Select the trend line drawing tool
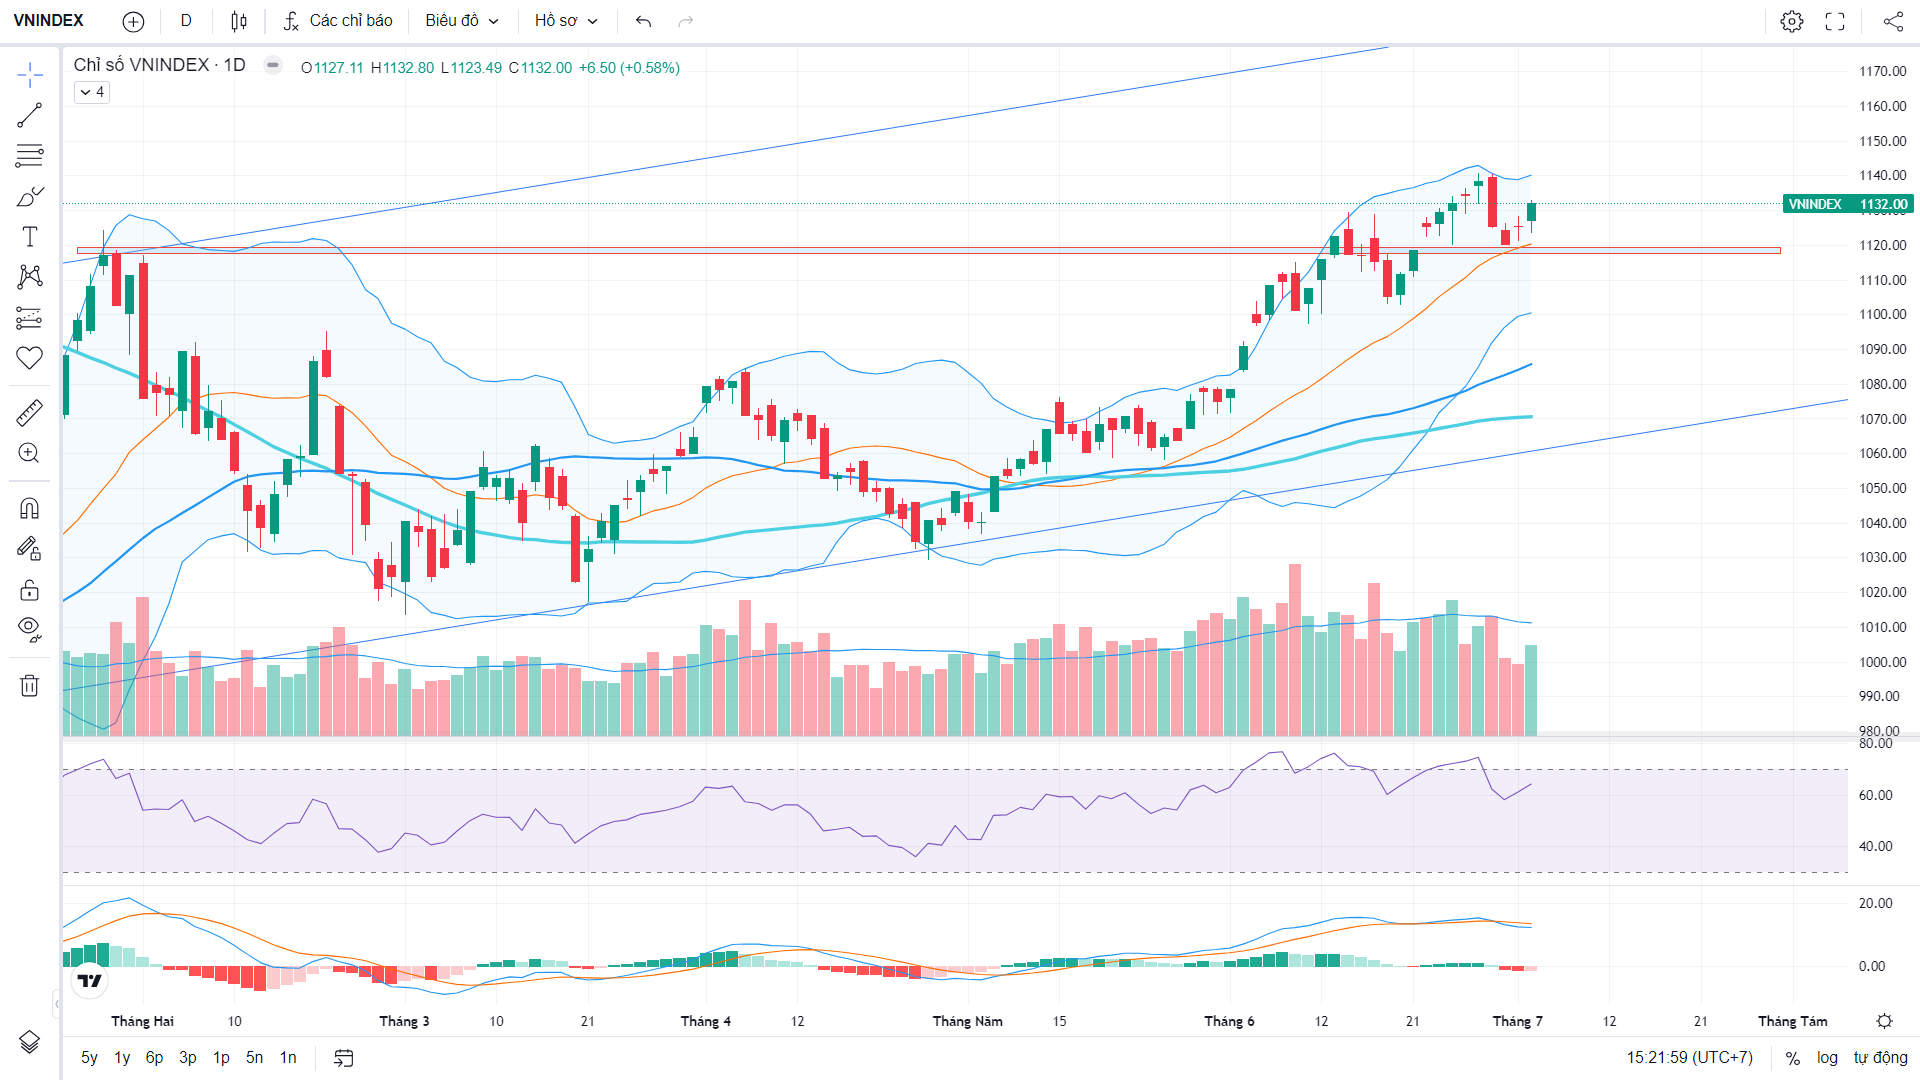The height and width of the screenshot is (1080, 1920). click(x=30, y=115)
